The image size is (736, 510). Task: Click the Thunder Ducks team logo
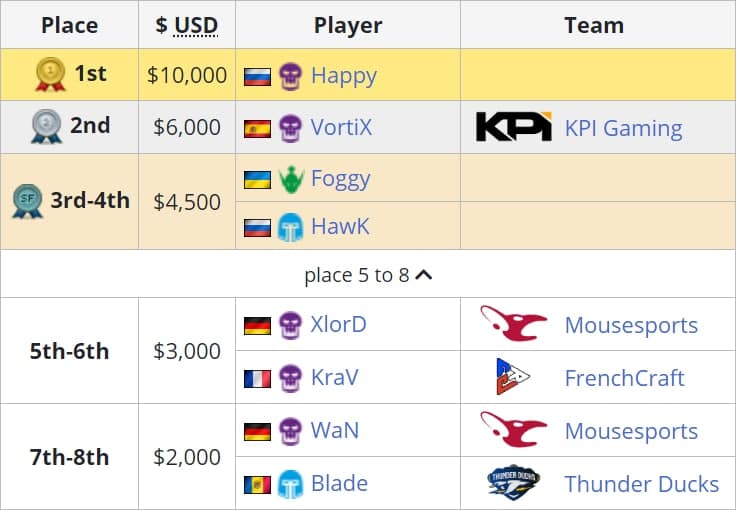[x=513, y=483]
